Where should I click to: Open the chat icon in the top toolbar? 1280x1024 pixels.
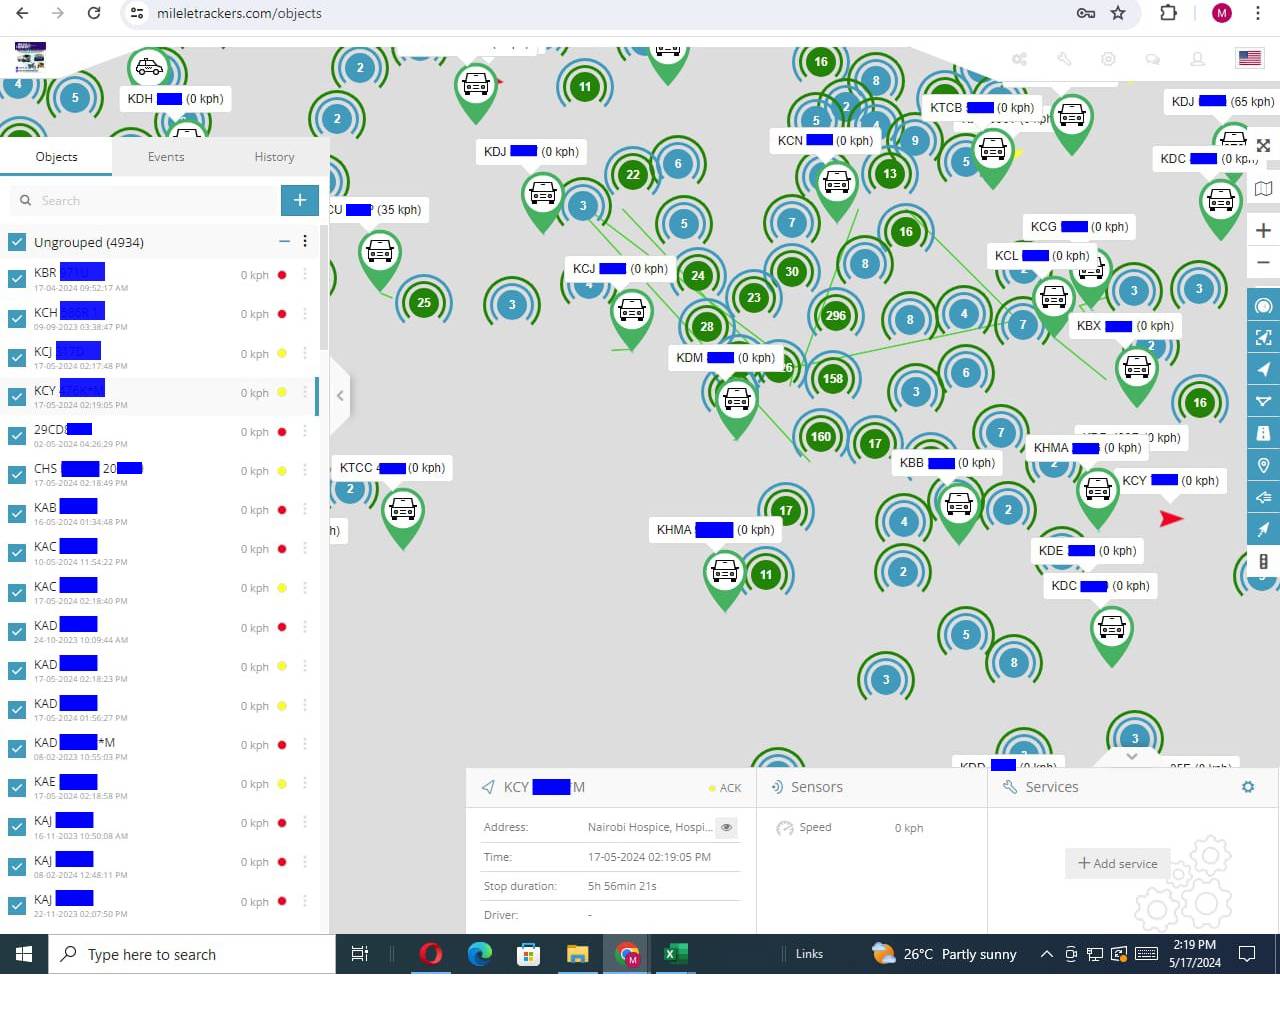[1153, 60]
